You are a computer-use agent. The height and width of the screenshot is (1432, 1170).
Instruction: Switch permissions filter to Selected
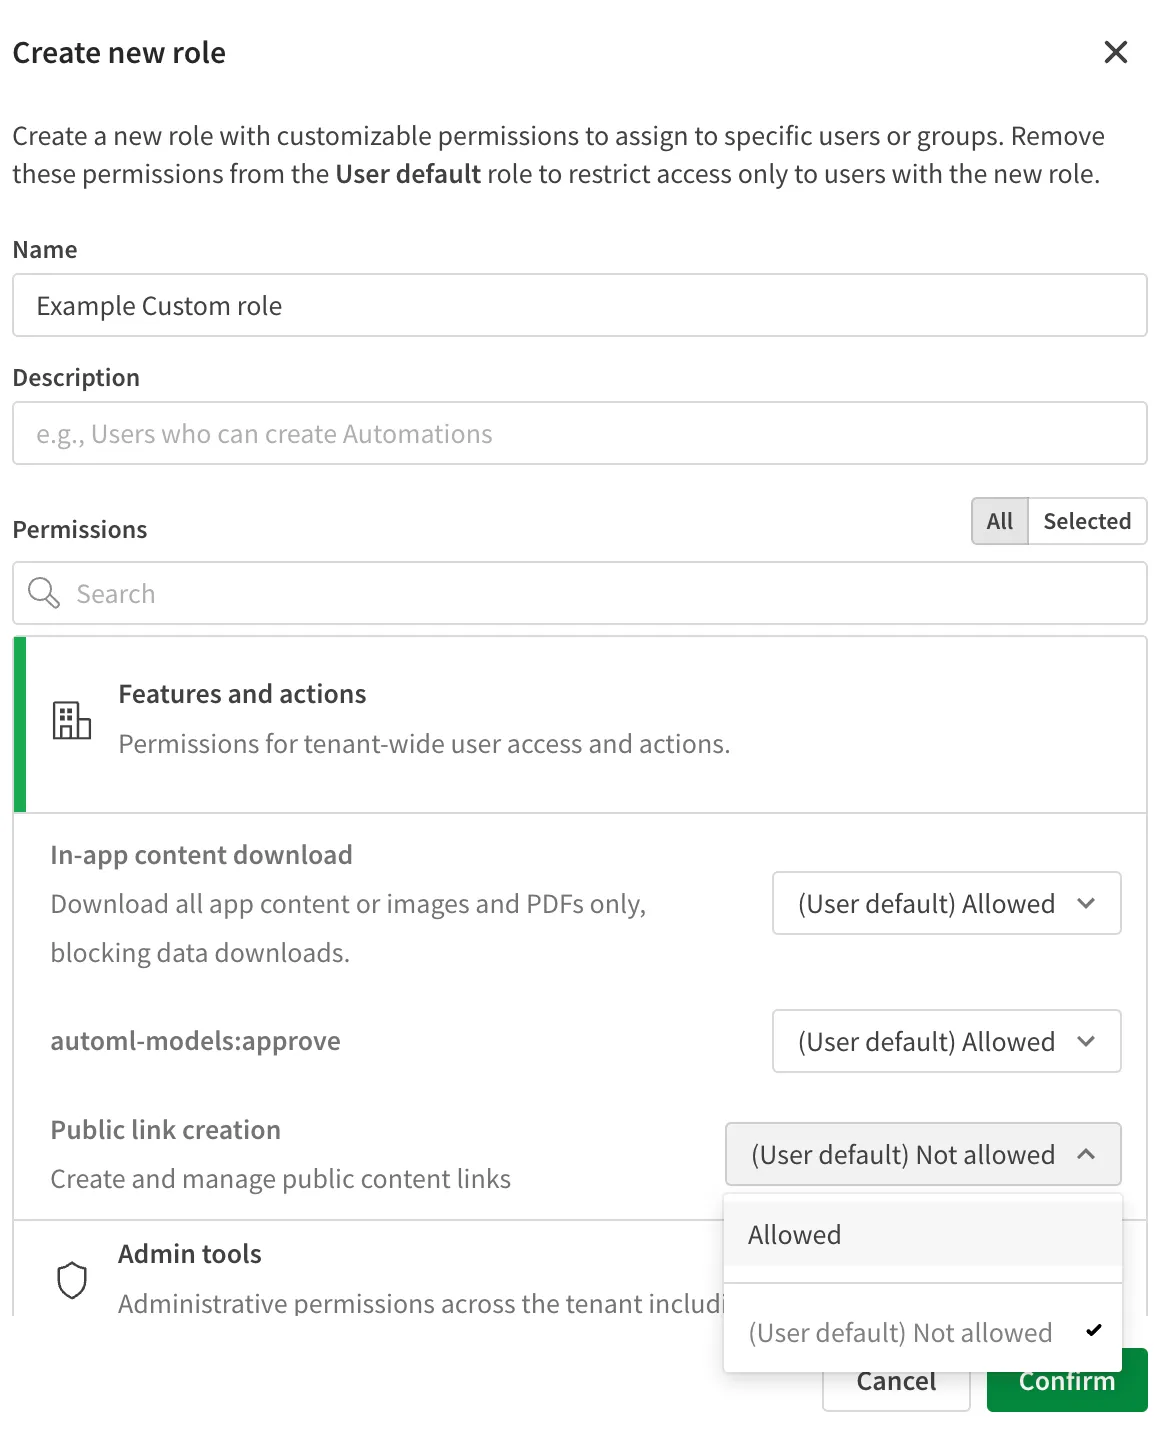coord(1087,521)
